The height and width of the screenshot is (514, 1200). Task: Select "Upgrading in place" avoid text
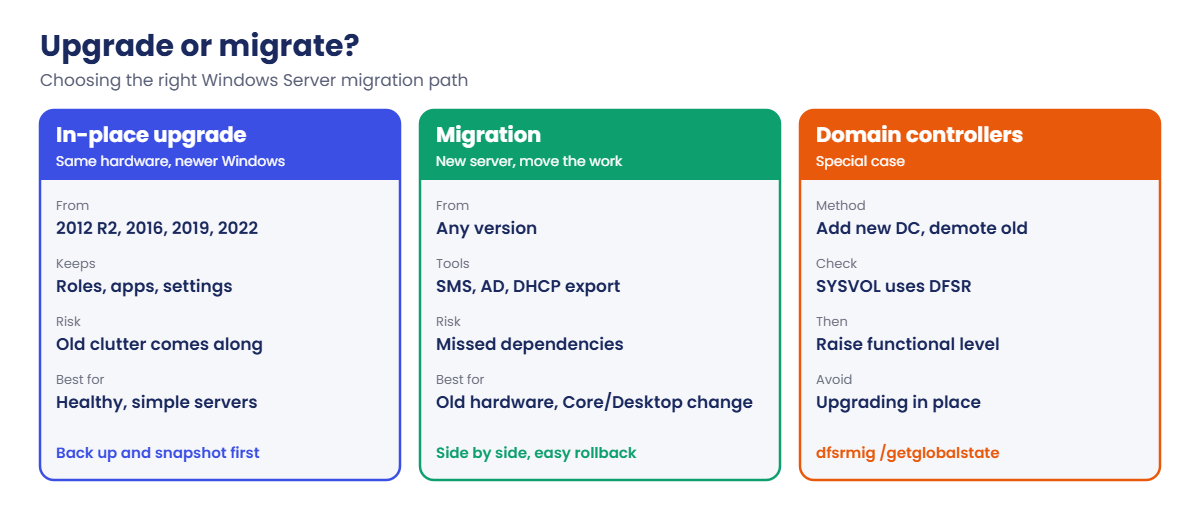coord(898,402)
